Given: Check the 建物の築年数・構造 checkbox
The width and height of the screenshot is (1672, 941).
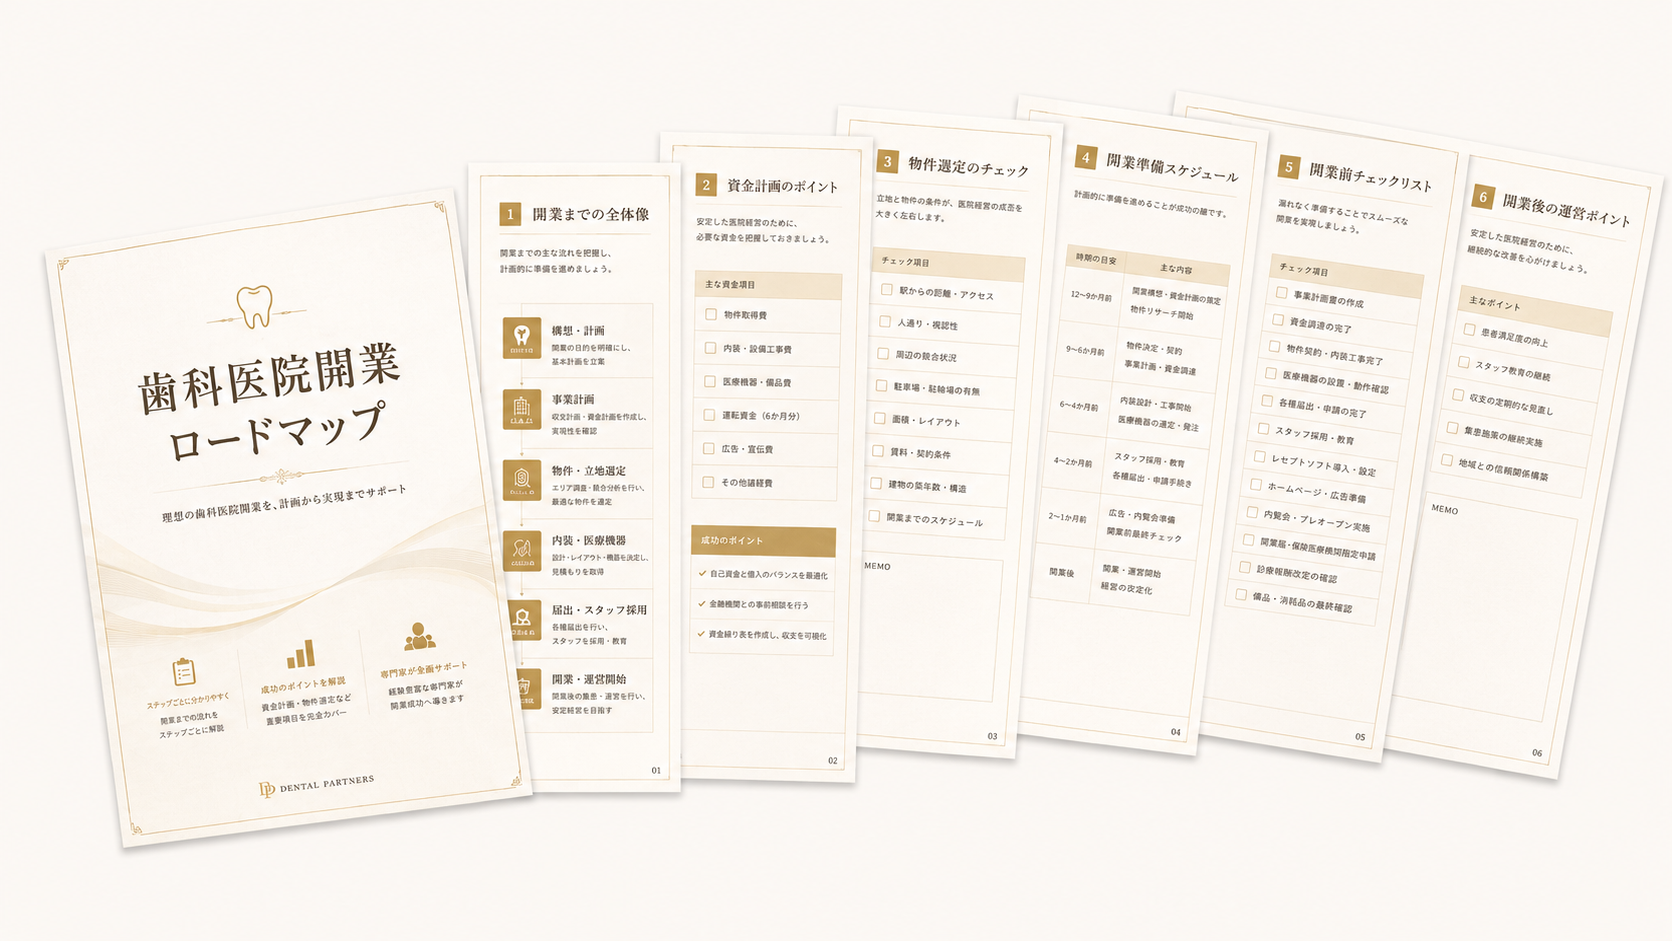Looking at the screenshot, I should pos(877,484).
